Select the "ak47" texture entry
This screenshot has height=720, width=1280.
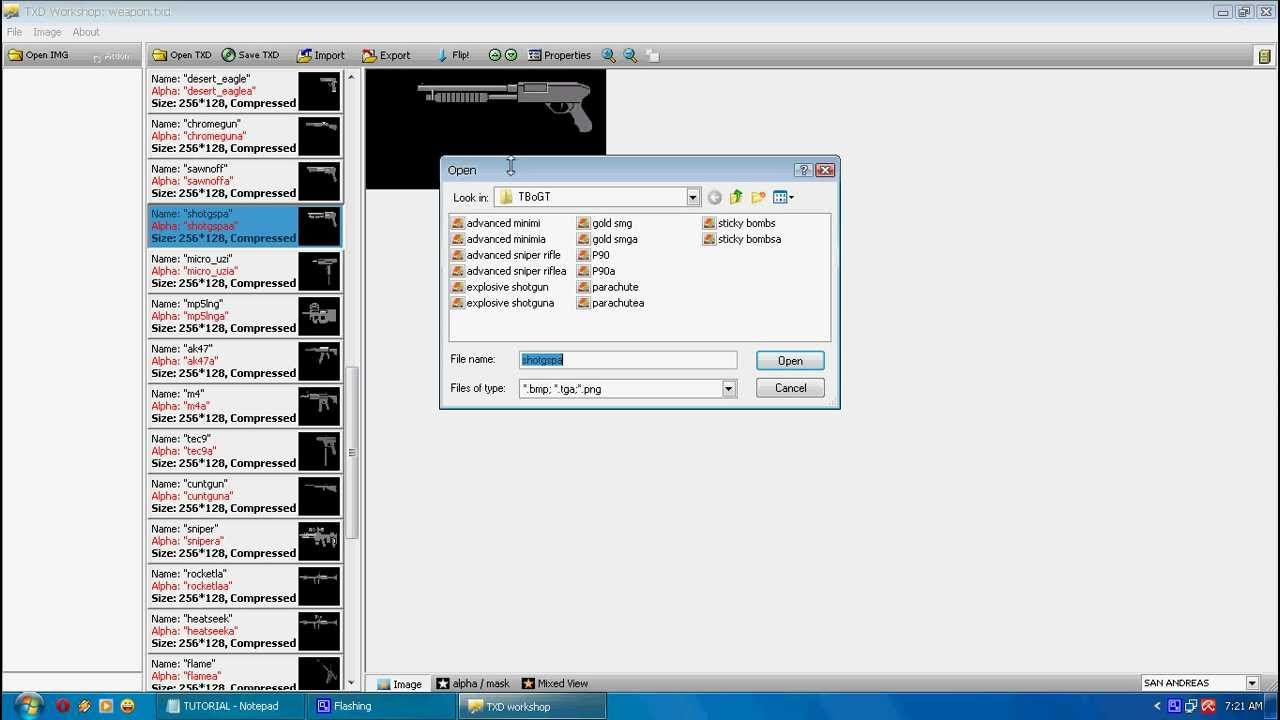pos(245,361)
